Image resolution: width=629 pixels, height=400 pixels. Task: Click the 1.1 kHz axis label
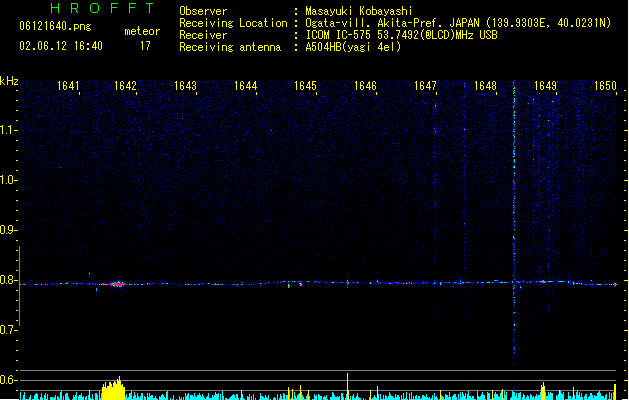[x=7, y=130]
